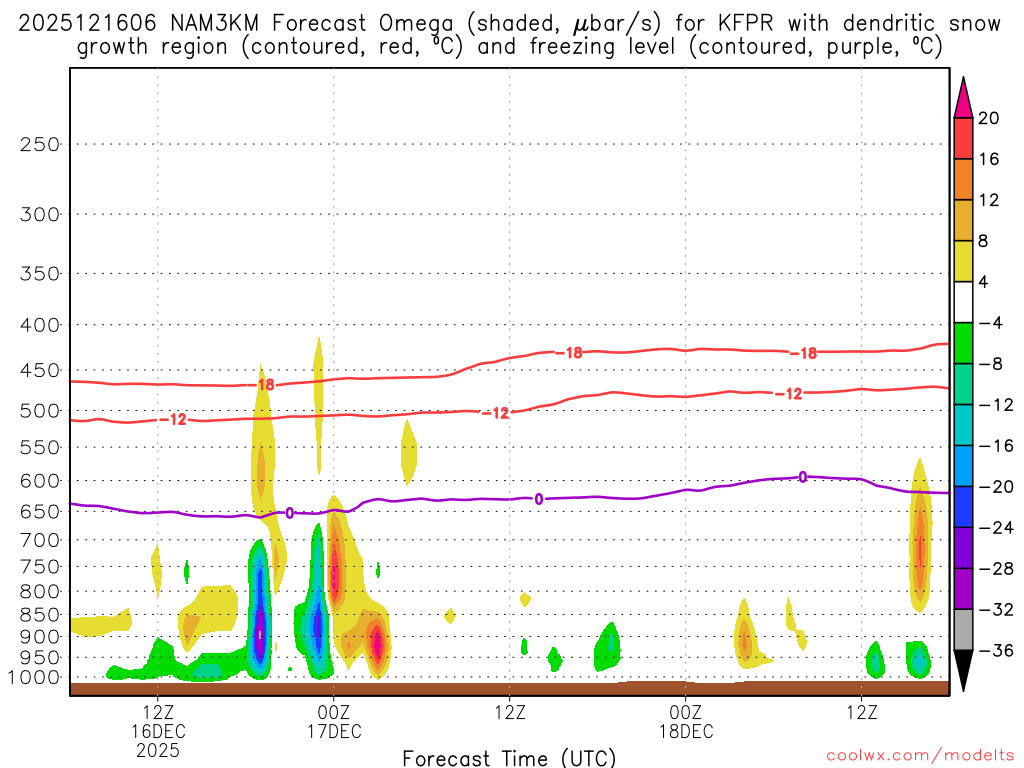Image resolution: width=1024 pixels, height=768 pixels.
Task: Click the coolwx.com/modelts link text
Action: pyautogui.click(x=920, y=756)
